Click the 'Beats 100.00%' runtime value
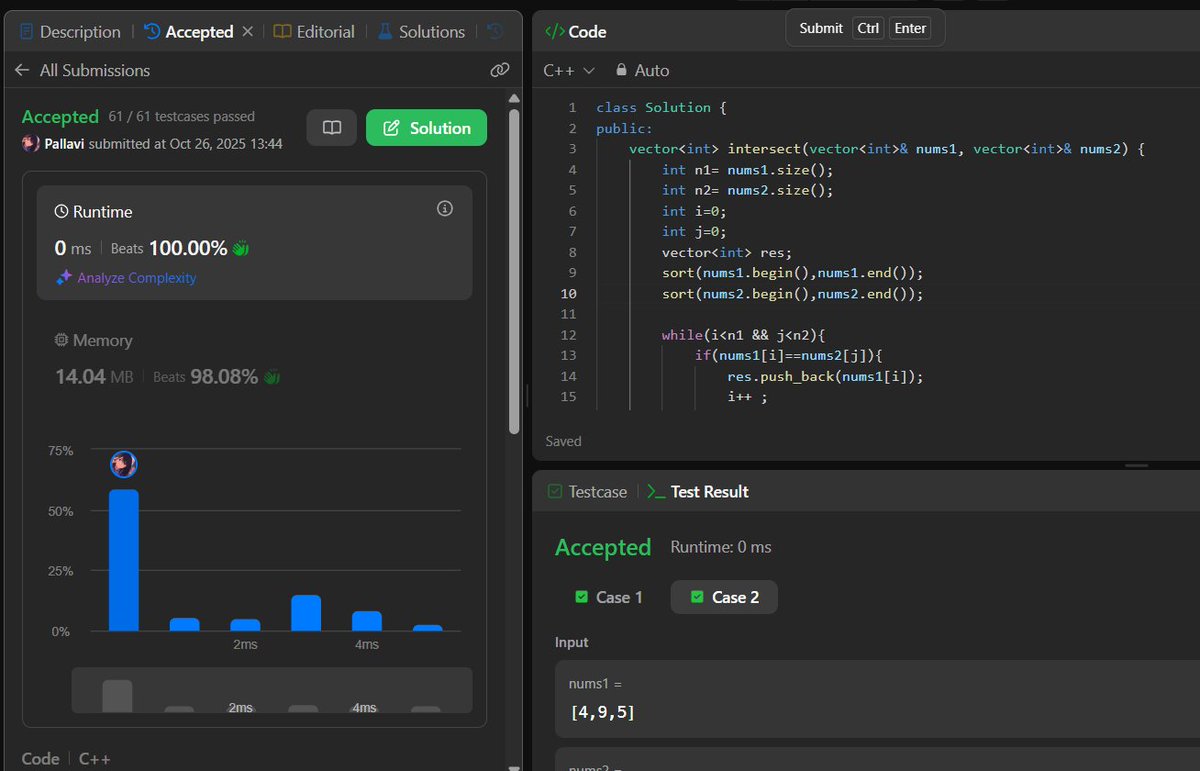The width and height of the screenshot is (1200, 771). pyautogui.click(x=169, y=247)
